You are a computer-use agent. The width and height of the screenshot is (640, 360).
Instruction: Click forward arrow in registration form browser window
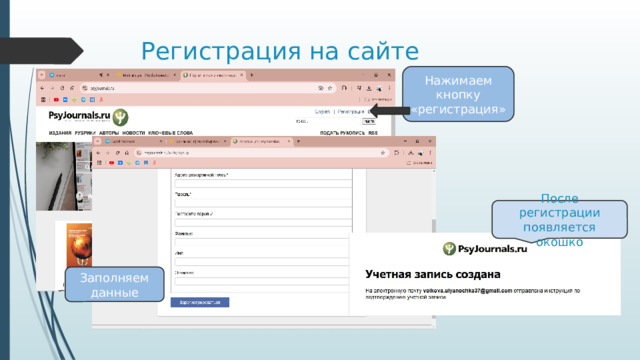point(108,153)
